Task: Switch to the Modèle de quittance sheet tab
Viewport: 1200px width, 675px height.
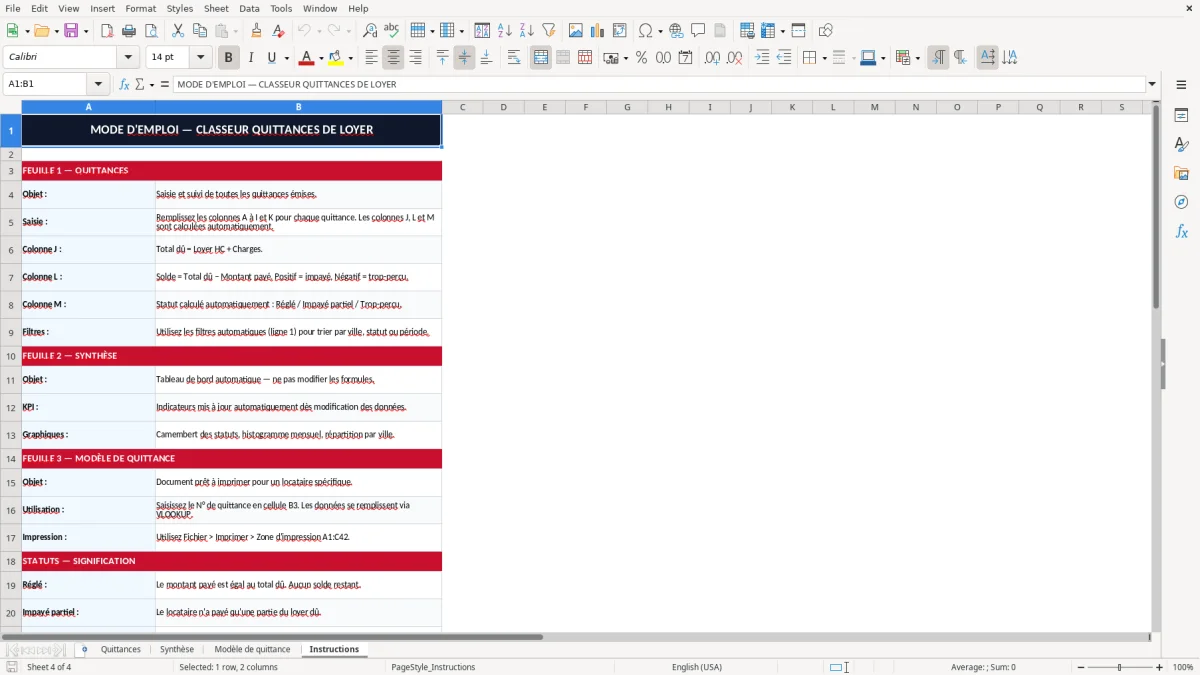Action: pos(252,649)
